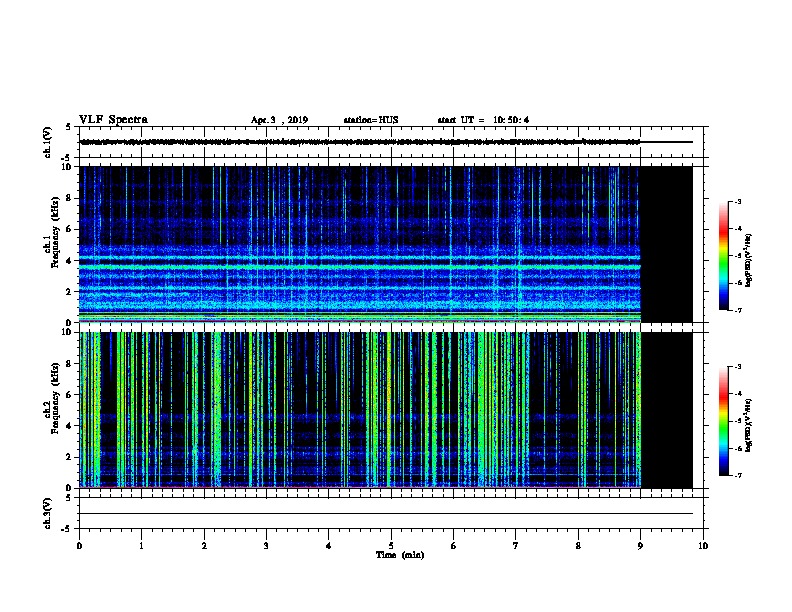The image size is (792, 612).
Task: Click tick label "1" on the Time axis
Action: click(141, 546)
